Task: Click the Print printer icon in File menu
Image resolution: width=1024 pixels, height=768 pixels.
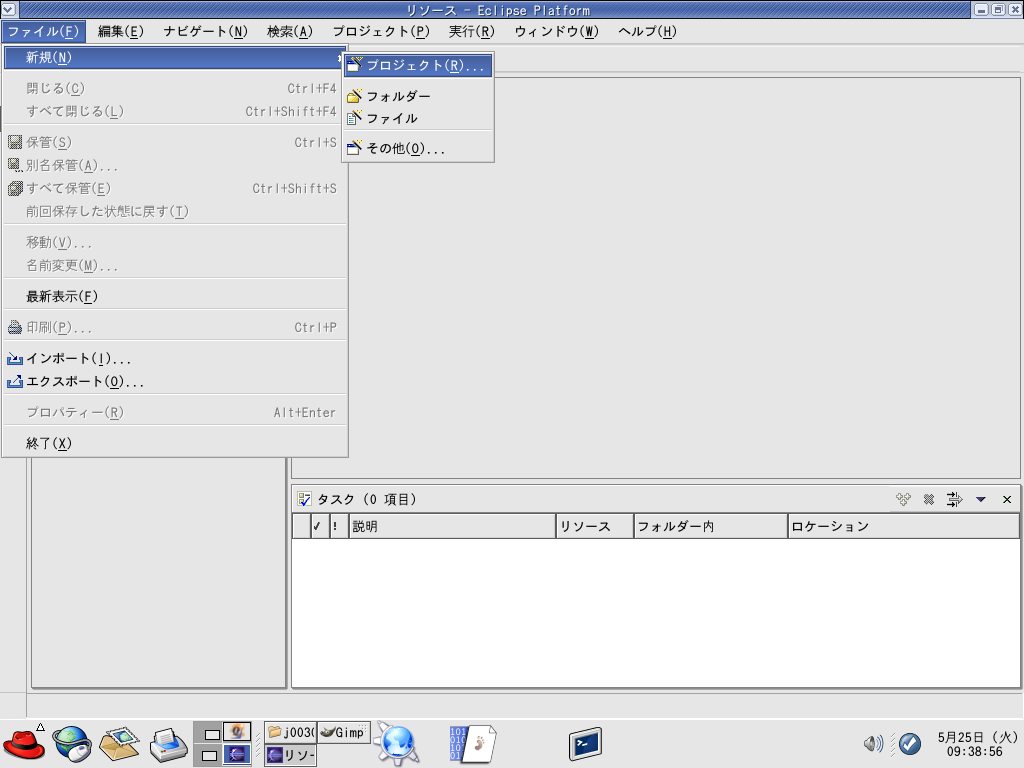Action: 15,327
